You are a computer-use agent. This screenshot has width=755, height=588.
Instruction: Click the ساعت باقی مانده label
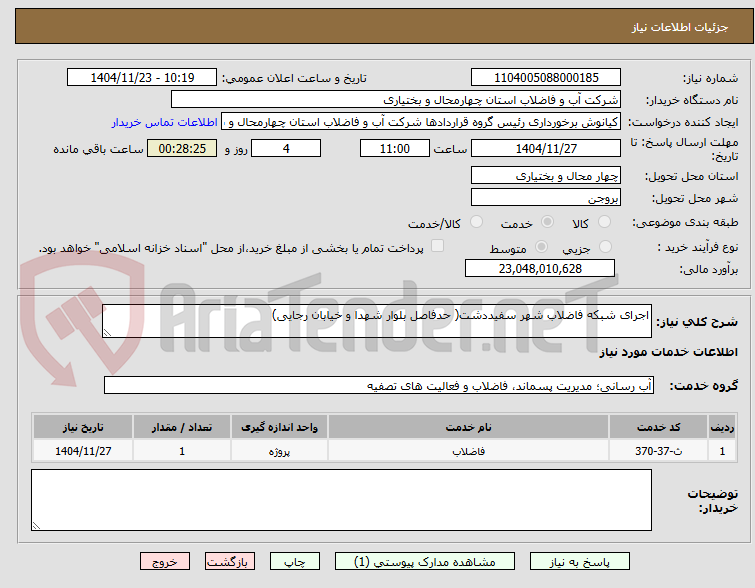coord(98,149)
